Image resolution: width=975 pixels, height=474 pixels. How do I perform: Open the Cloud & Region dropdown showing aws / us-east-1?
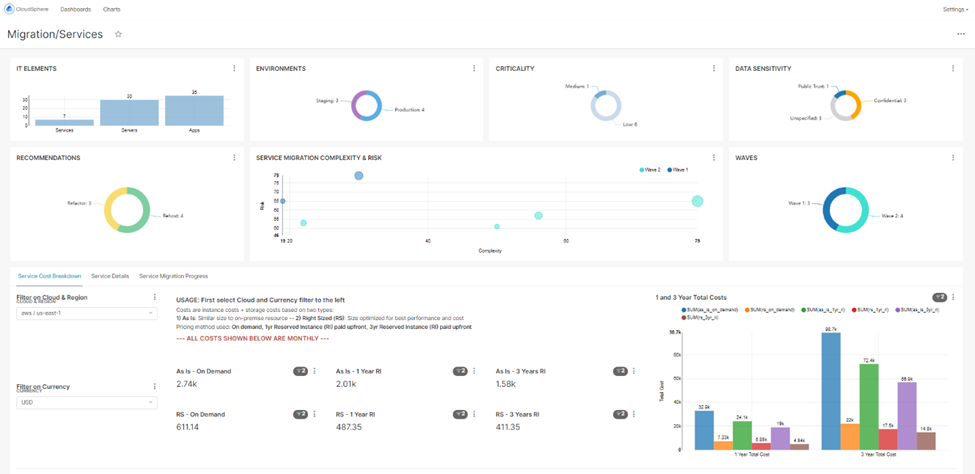86,313
